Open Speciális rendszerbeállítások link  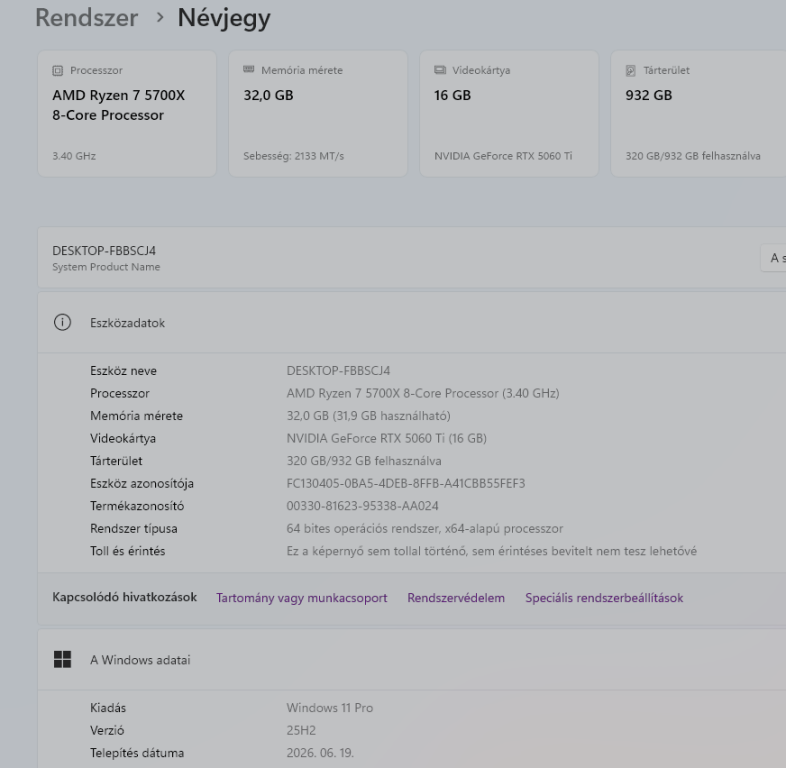(x=604, y=598)
